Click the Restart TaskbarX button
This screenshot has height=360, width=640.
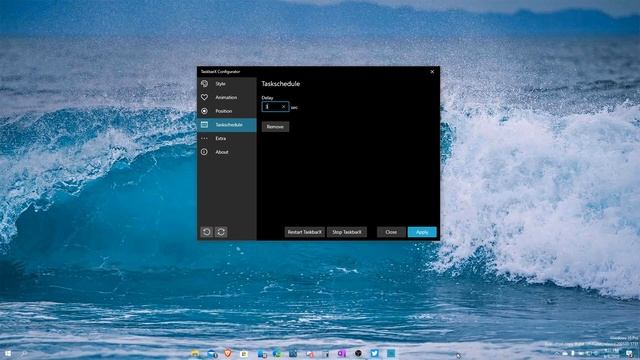[304, 232]
